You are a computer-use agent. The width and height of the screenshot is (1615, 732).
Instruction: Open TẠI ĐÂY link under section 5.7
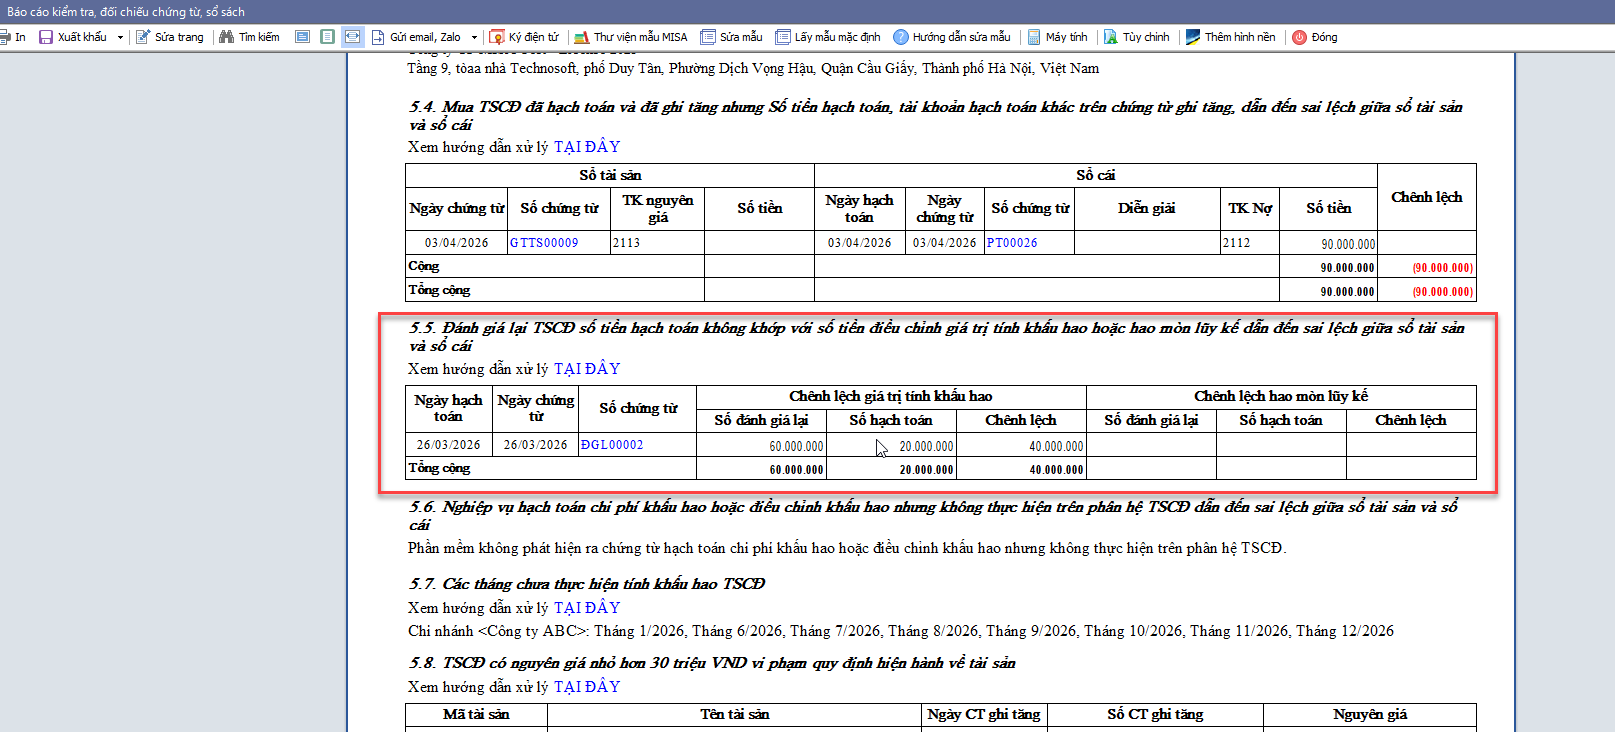587,608
